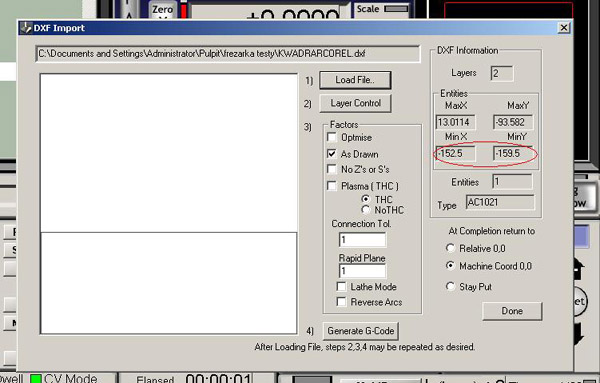Click the Load File.. button
Screen dimensions: 600x383
[355, 80]
